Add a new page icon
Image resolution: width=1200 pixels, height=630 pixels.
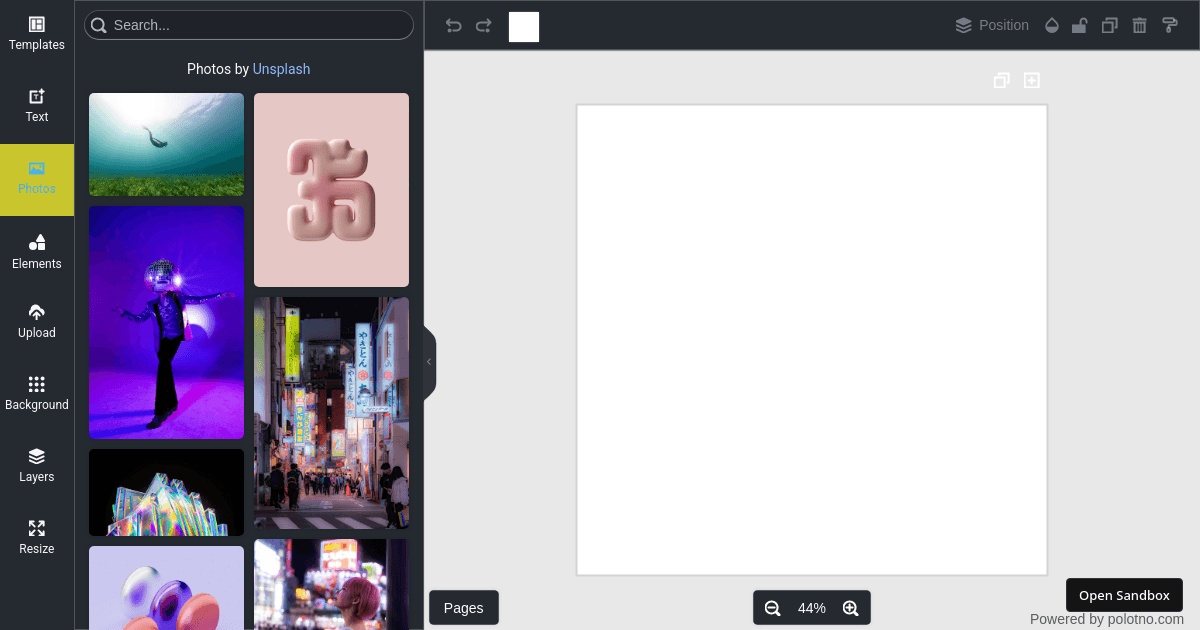coord(1032,80)
